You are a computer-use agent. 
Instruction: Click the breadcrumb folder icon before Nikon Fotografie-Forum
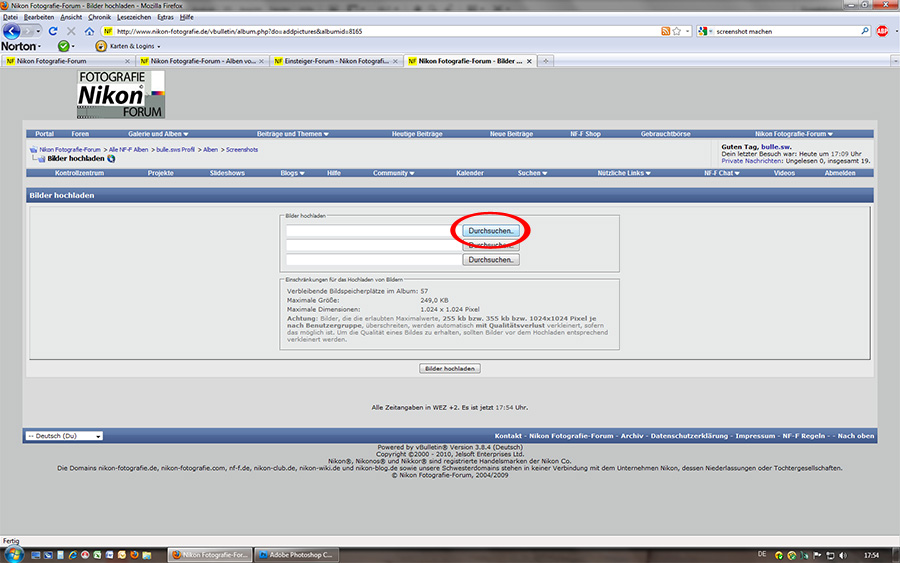click(33, 149)
